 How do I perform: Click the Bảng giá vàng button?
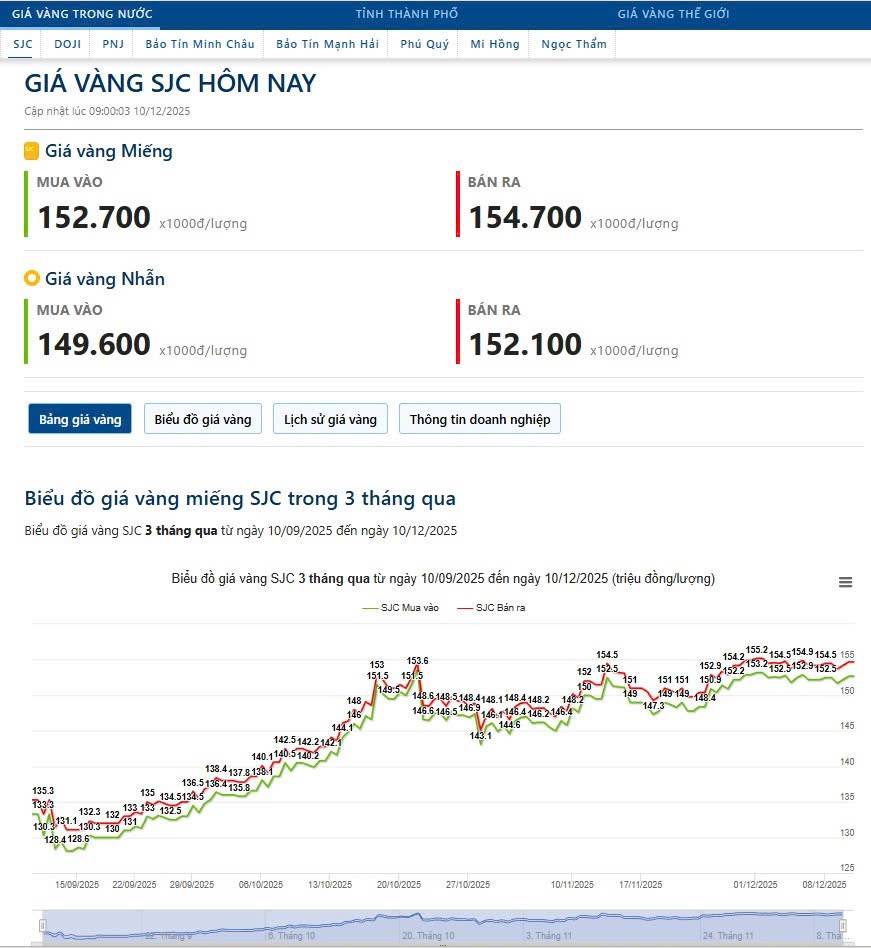pos(80,419)
